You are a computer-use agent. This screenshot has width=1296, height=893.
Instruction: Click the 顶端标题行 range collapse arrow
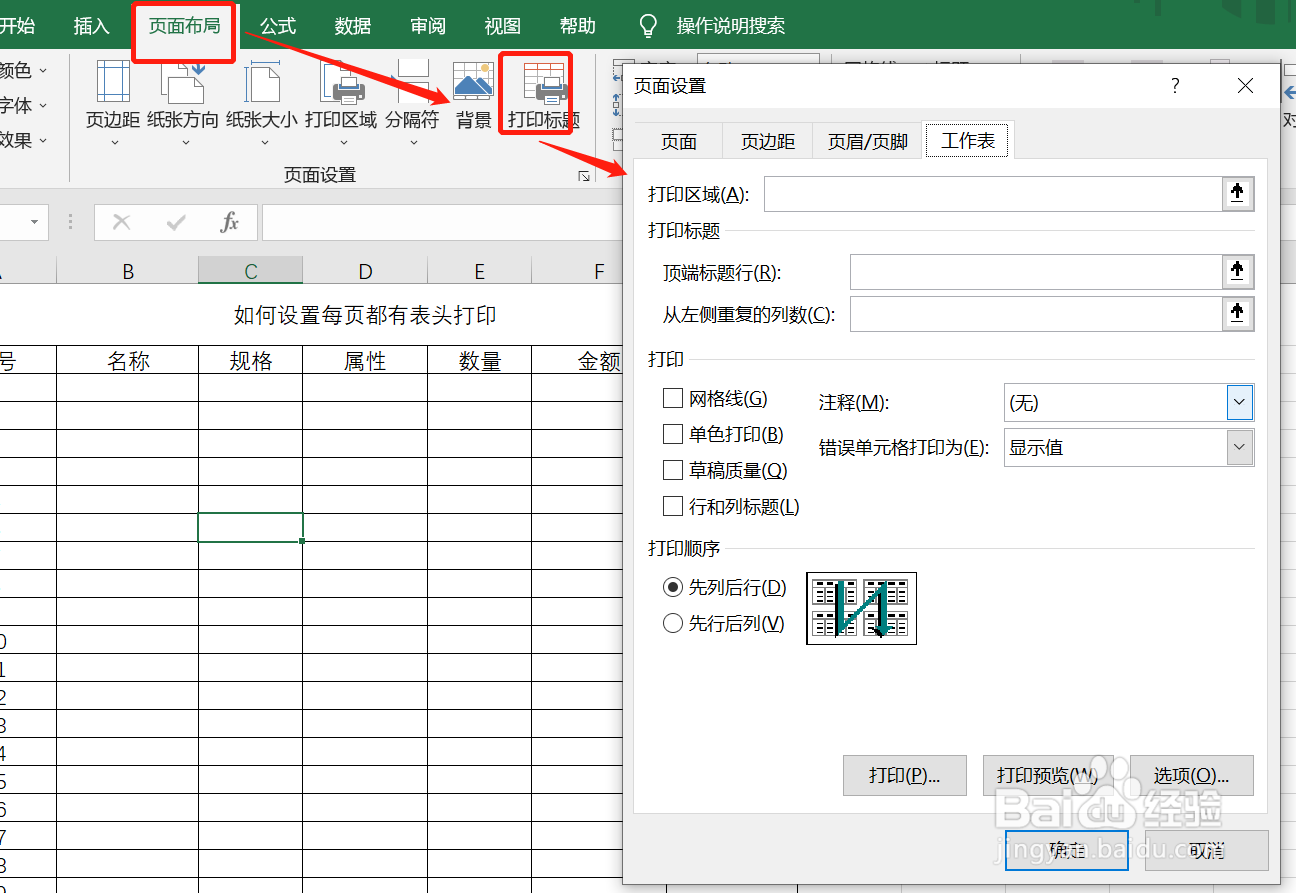pos(1237,271)
